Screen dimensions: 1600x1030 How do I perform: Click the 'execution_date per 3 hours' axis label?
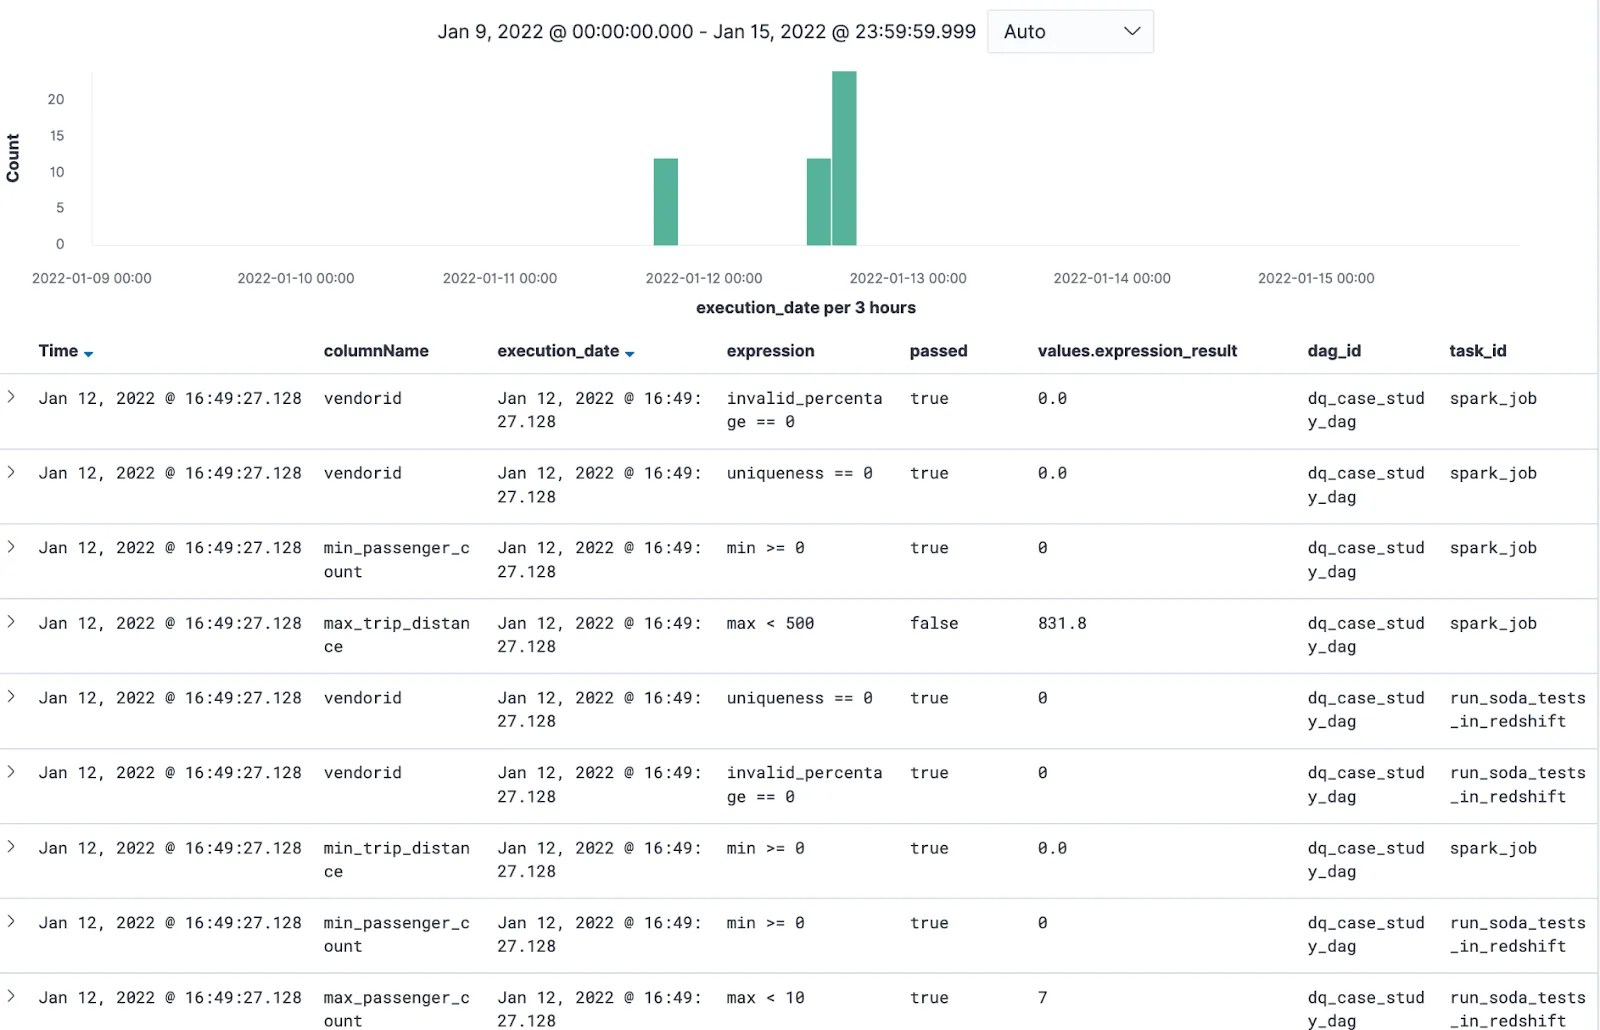coord(806,308)
